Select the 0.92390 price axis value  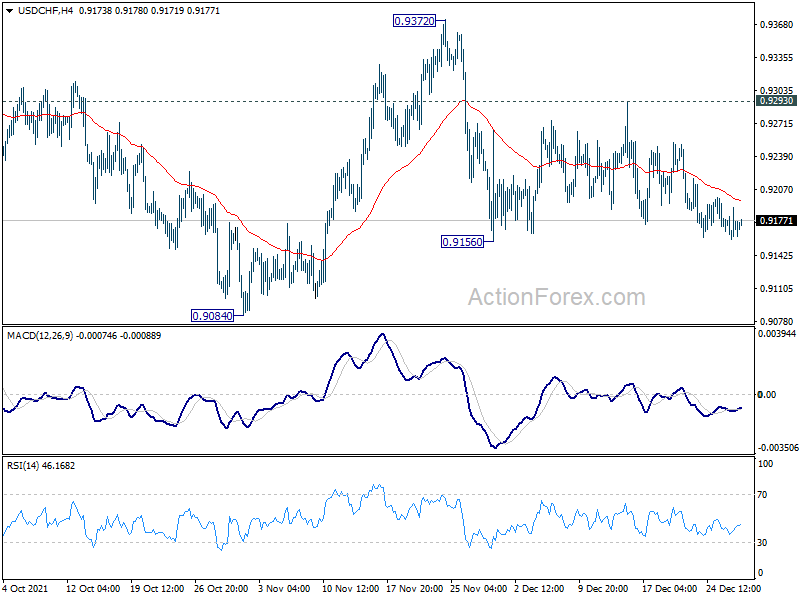point(777,157)
